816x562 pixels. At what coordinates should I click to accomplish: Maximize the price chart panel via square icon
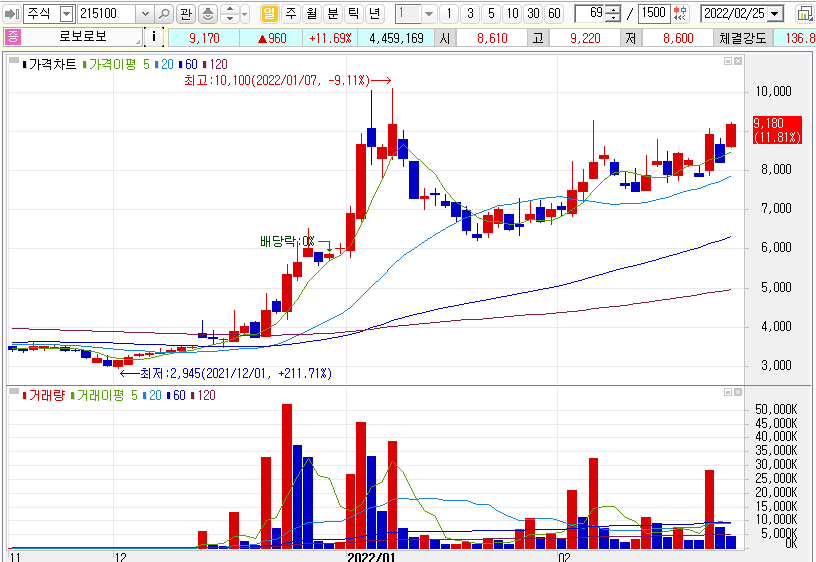pyautogui.click(x=728, y=61)
